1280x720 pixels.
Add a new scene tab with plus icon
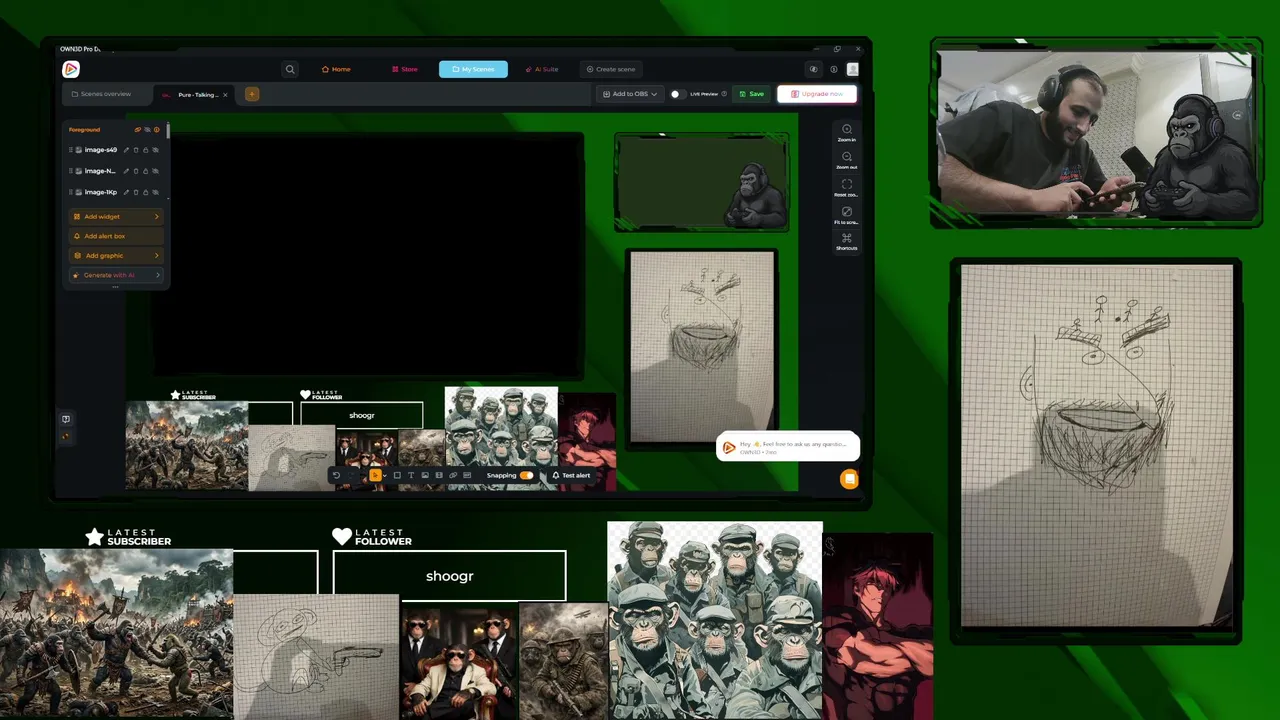252,94
